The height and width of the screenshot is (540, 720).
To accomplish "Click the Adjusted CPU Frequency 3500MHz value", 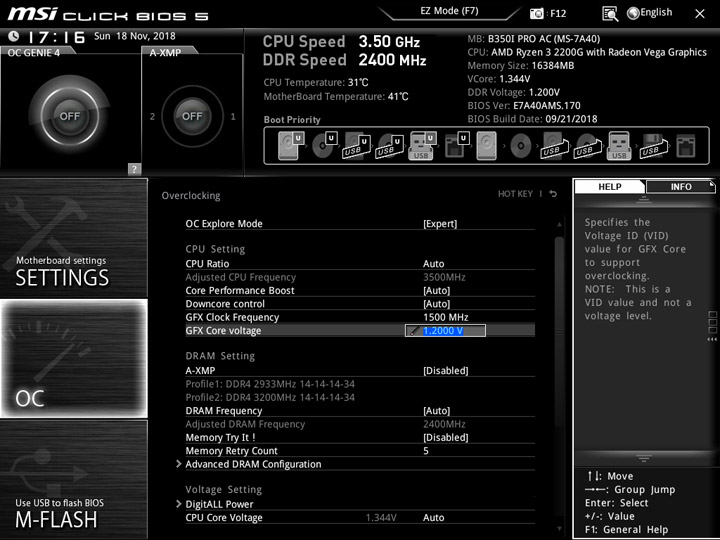I will (444, 277).
